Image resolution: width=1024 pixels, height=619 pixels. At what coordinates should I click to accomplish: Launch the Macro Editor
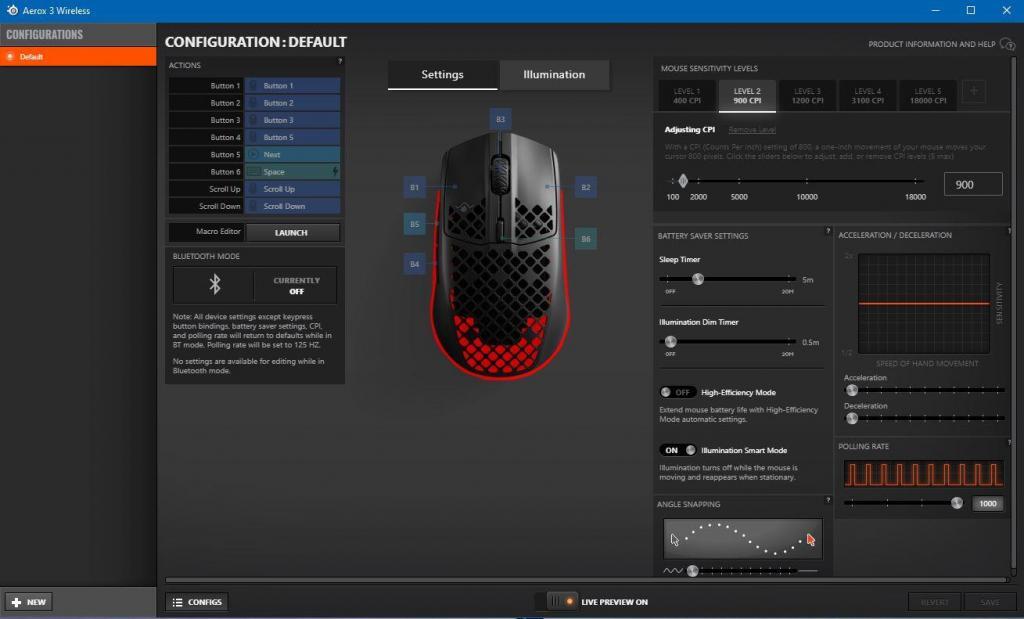[x=292, y=232]
